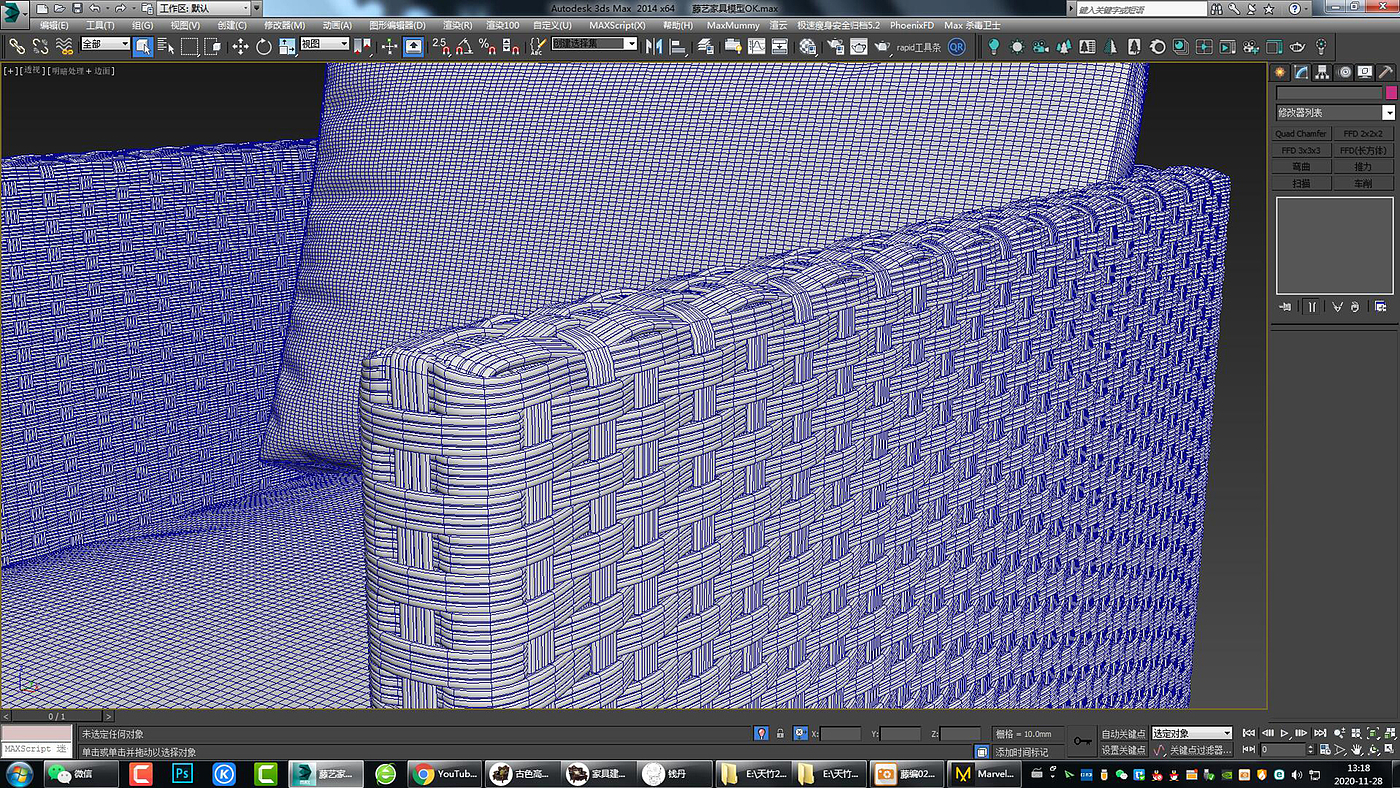Jump to the end frame
Image resolution: width=1400 pixels, height=788 pixels.
click(x=1320, y=733)
